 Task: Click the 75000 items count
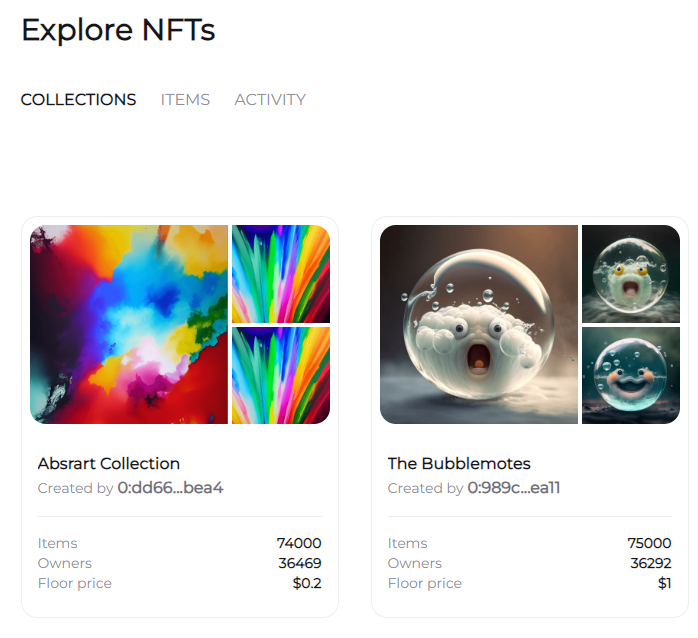(x=649, y=543)
